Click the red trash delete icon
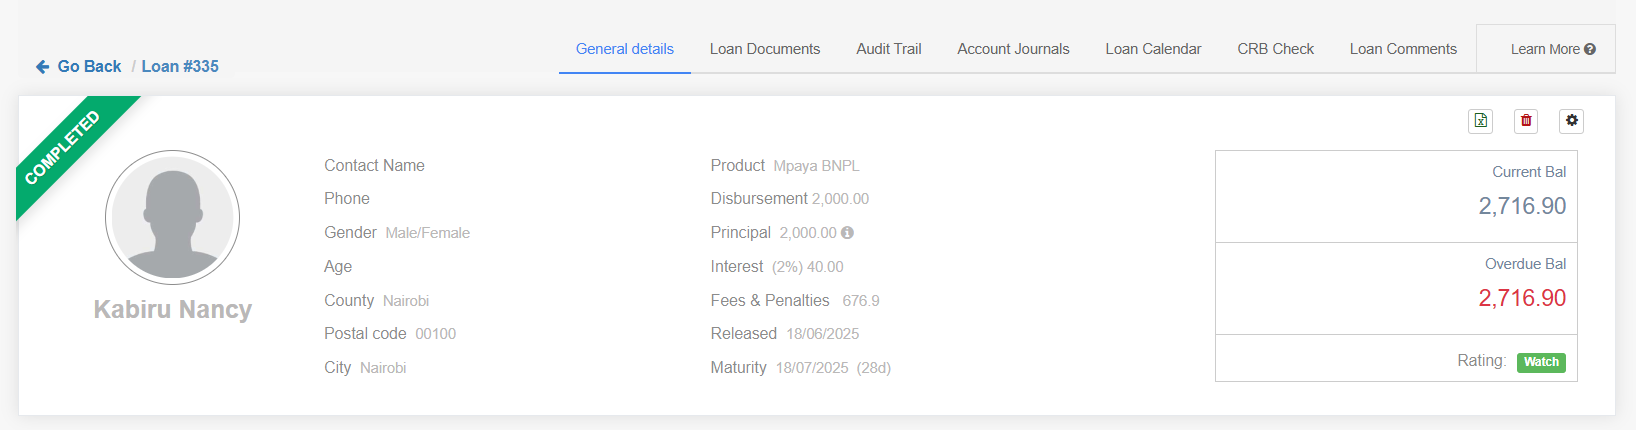This screenshot has width=1636, height=430. (x=1526, y=121)
